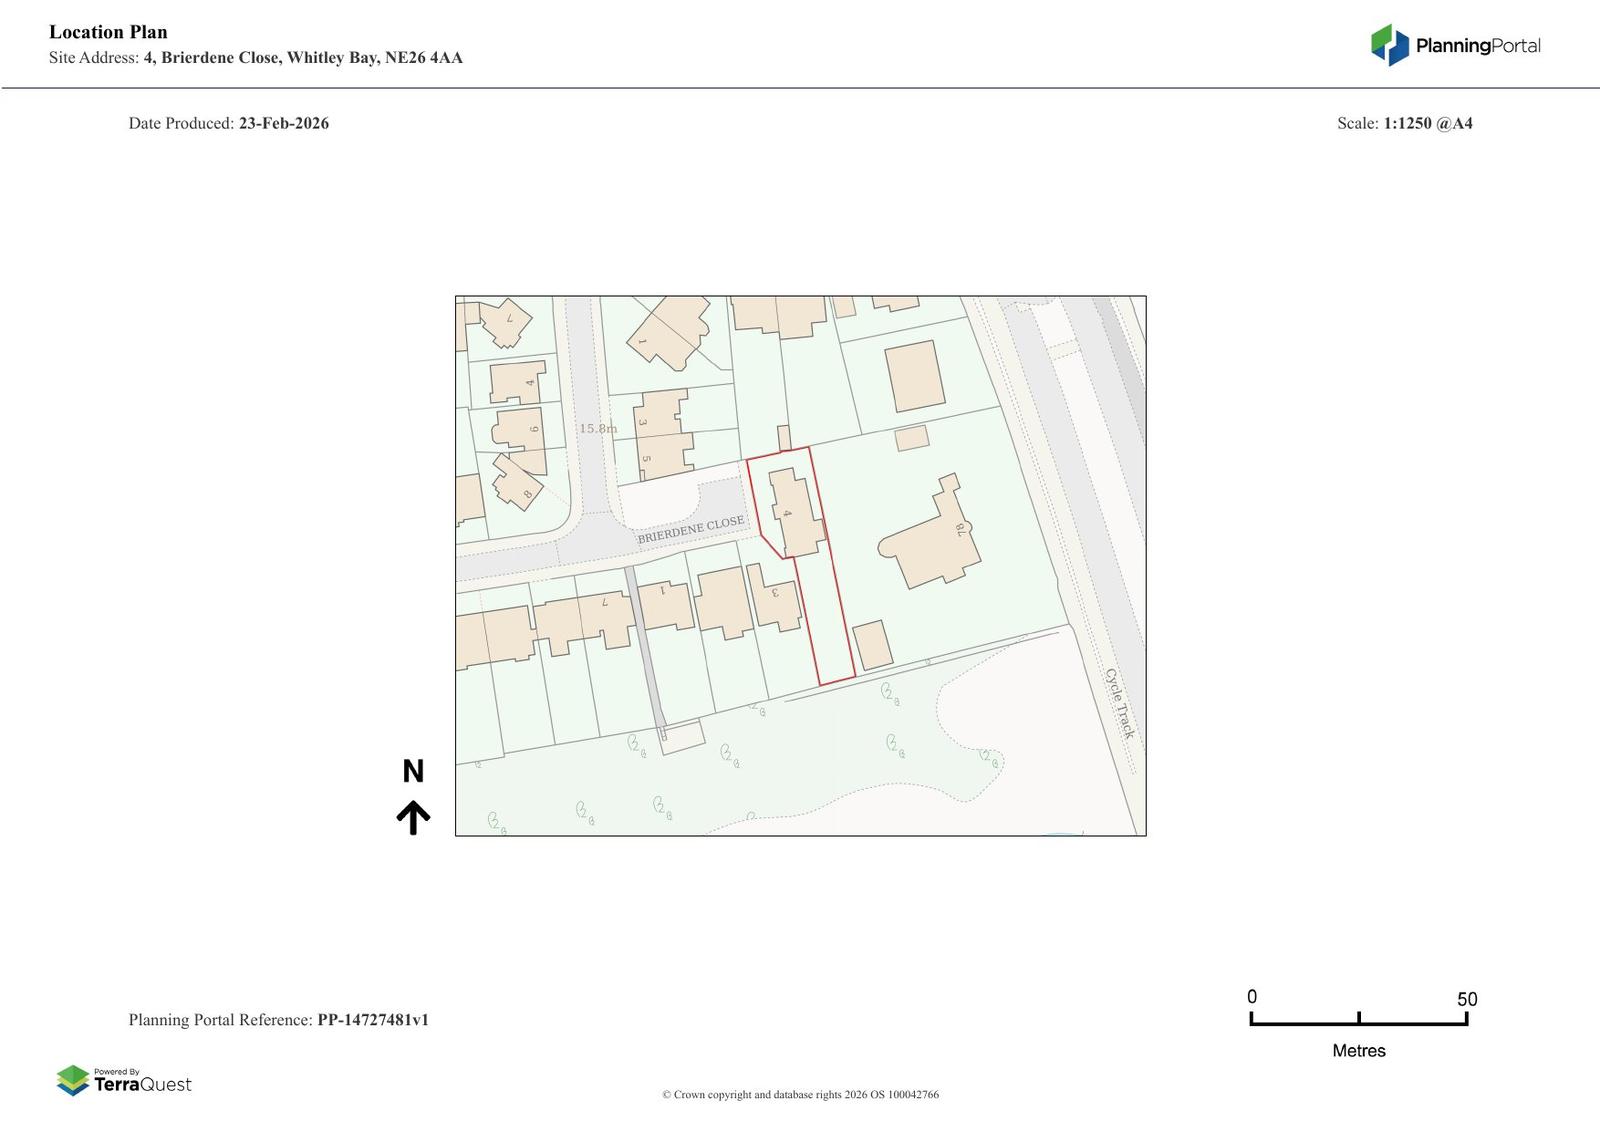
Task: Click the scale bar line
Action: pos(1358,1023)
